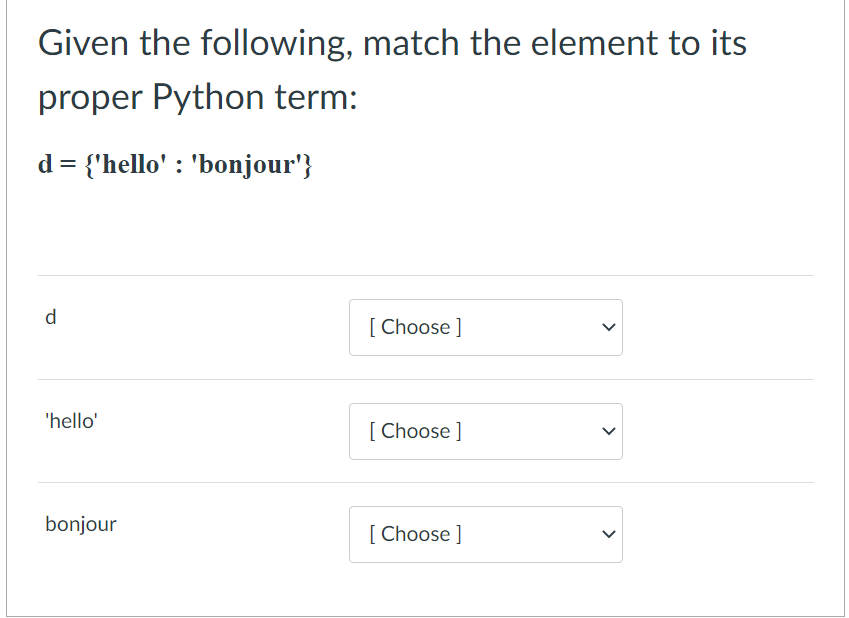Click the [ Choose ] text in the top dropdown

pos(414,327)
